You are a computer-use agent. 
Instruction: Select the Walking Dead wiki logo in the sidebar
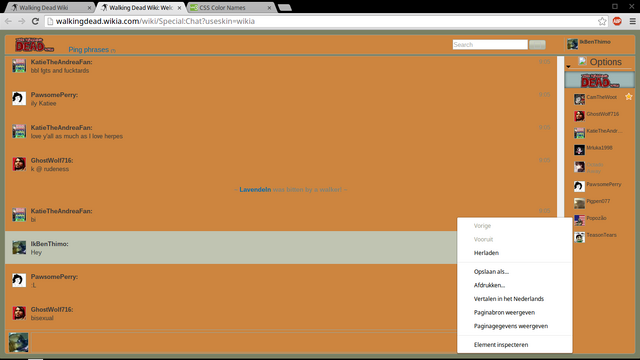(600, 80)
